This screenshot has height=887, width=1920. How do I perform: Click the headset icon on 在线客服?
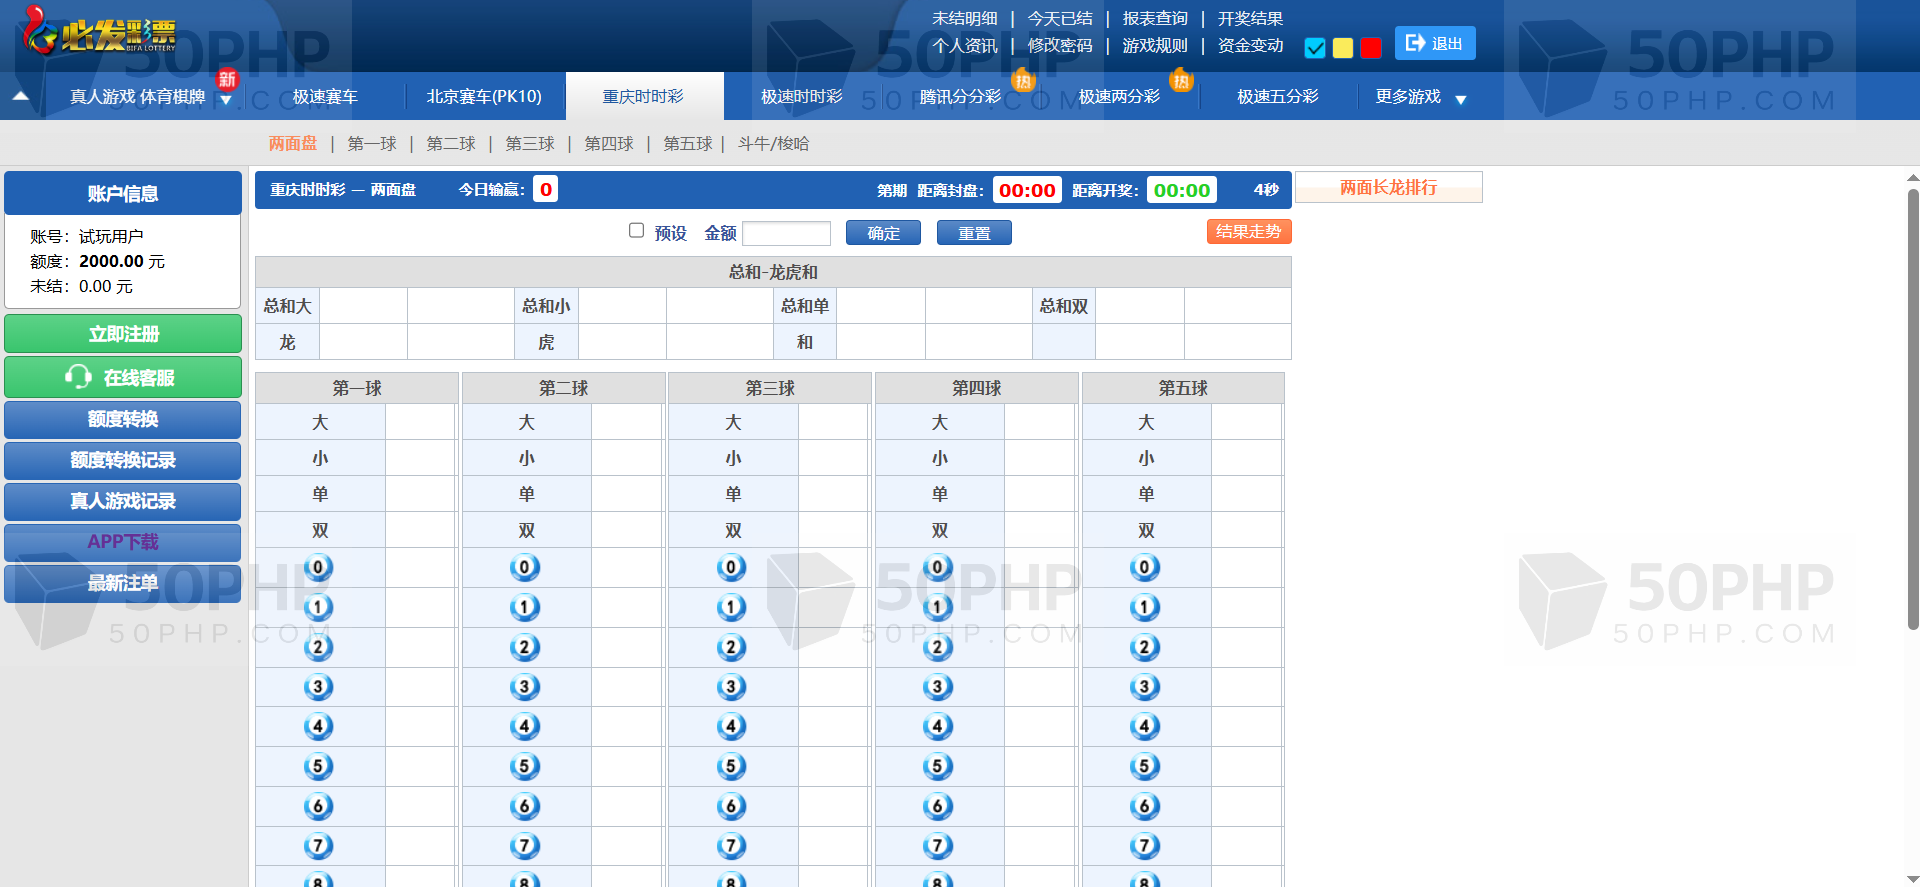point(78,377)
